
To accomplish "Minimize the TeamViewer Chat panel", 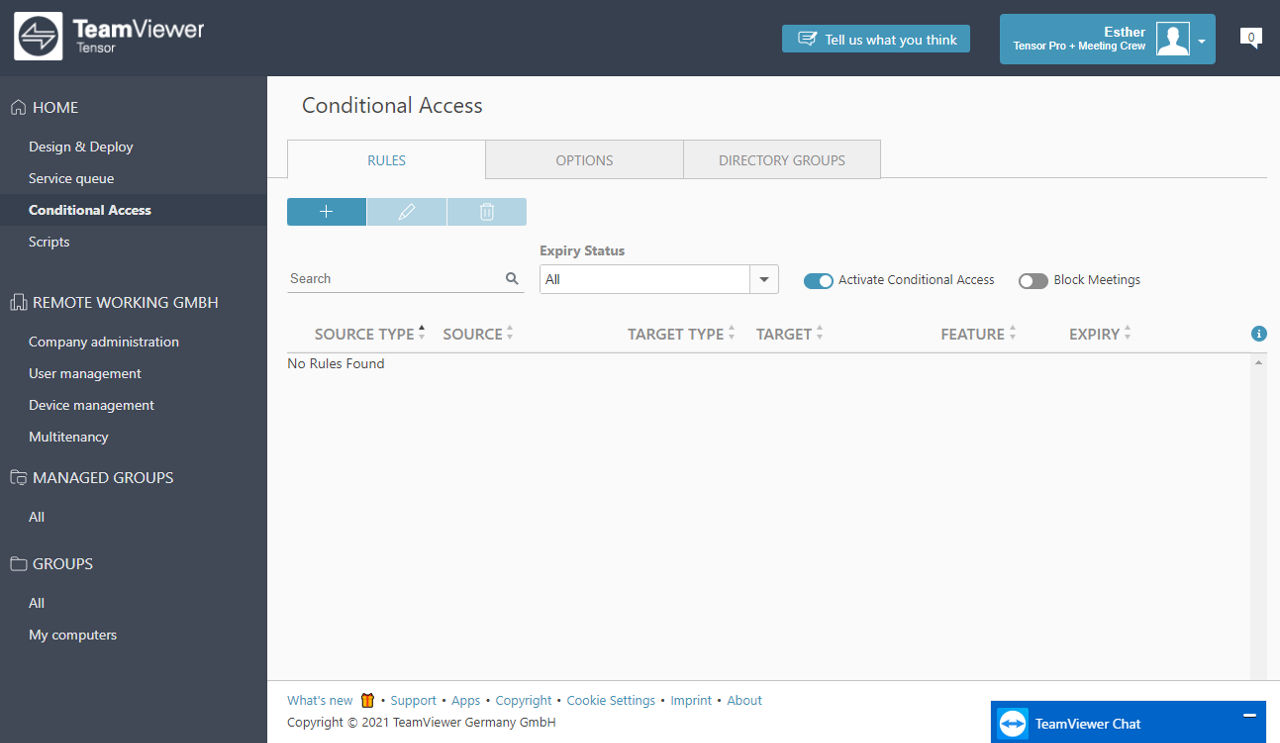I will click(1249, 715).
